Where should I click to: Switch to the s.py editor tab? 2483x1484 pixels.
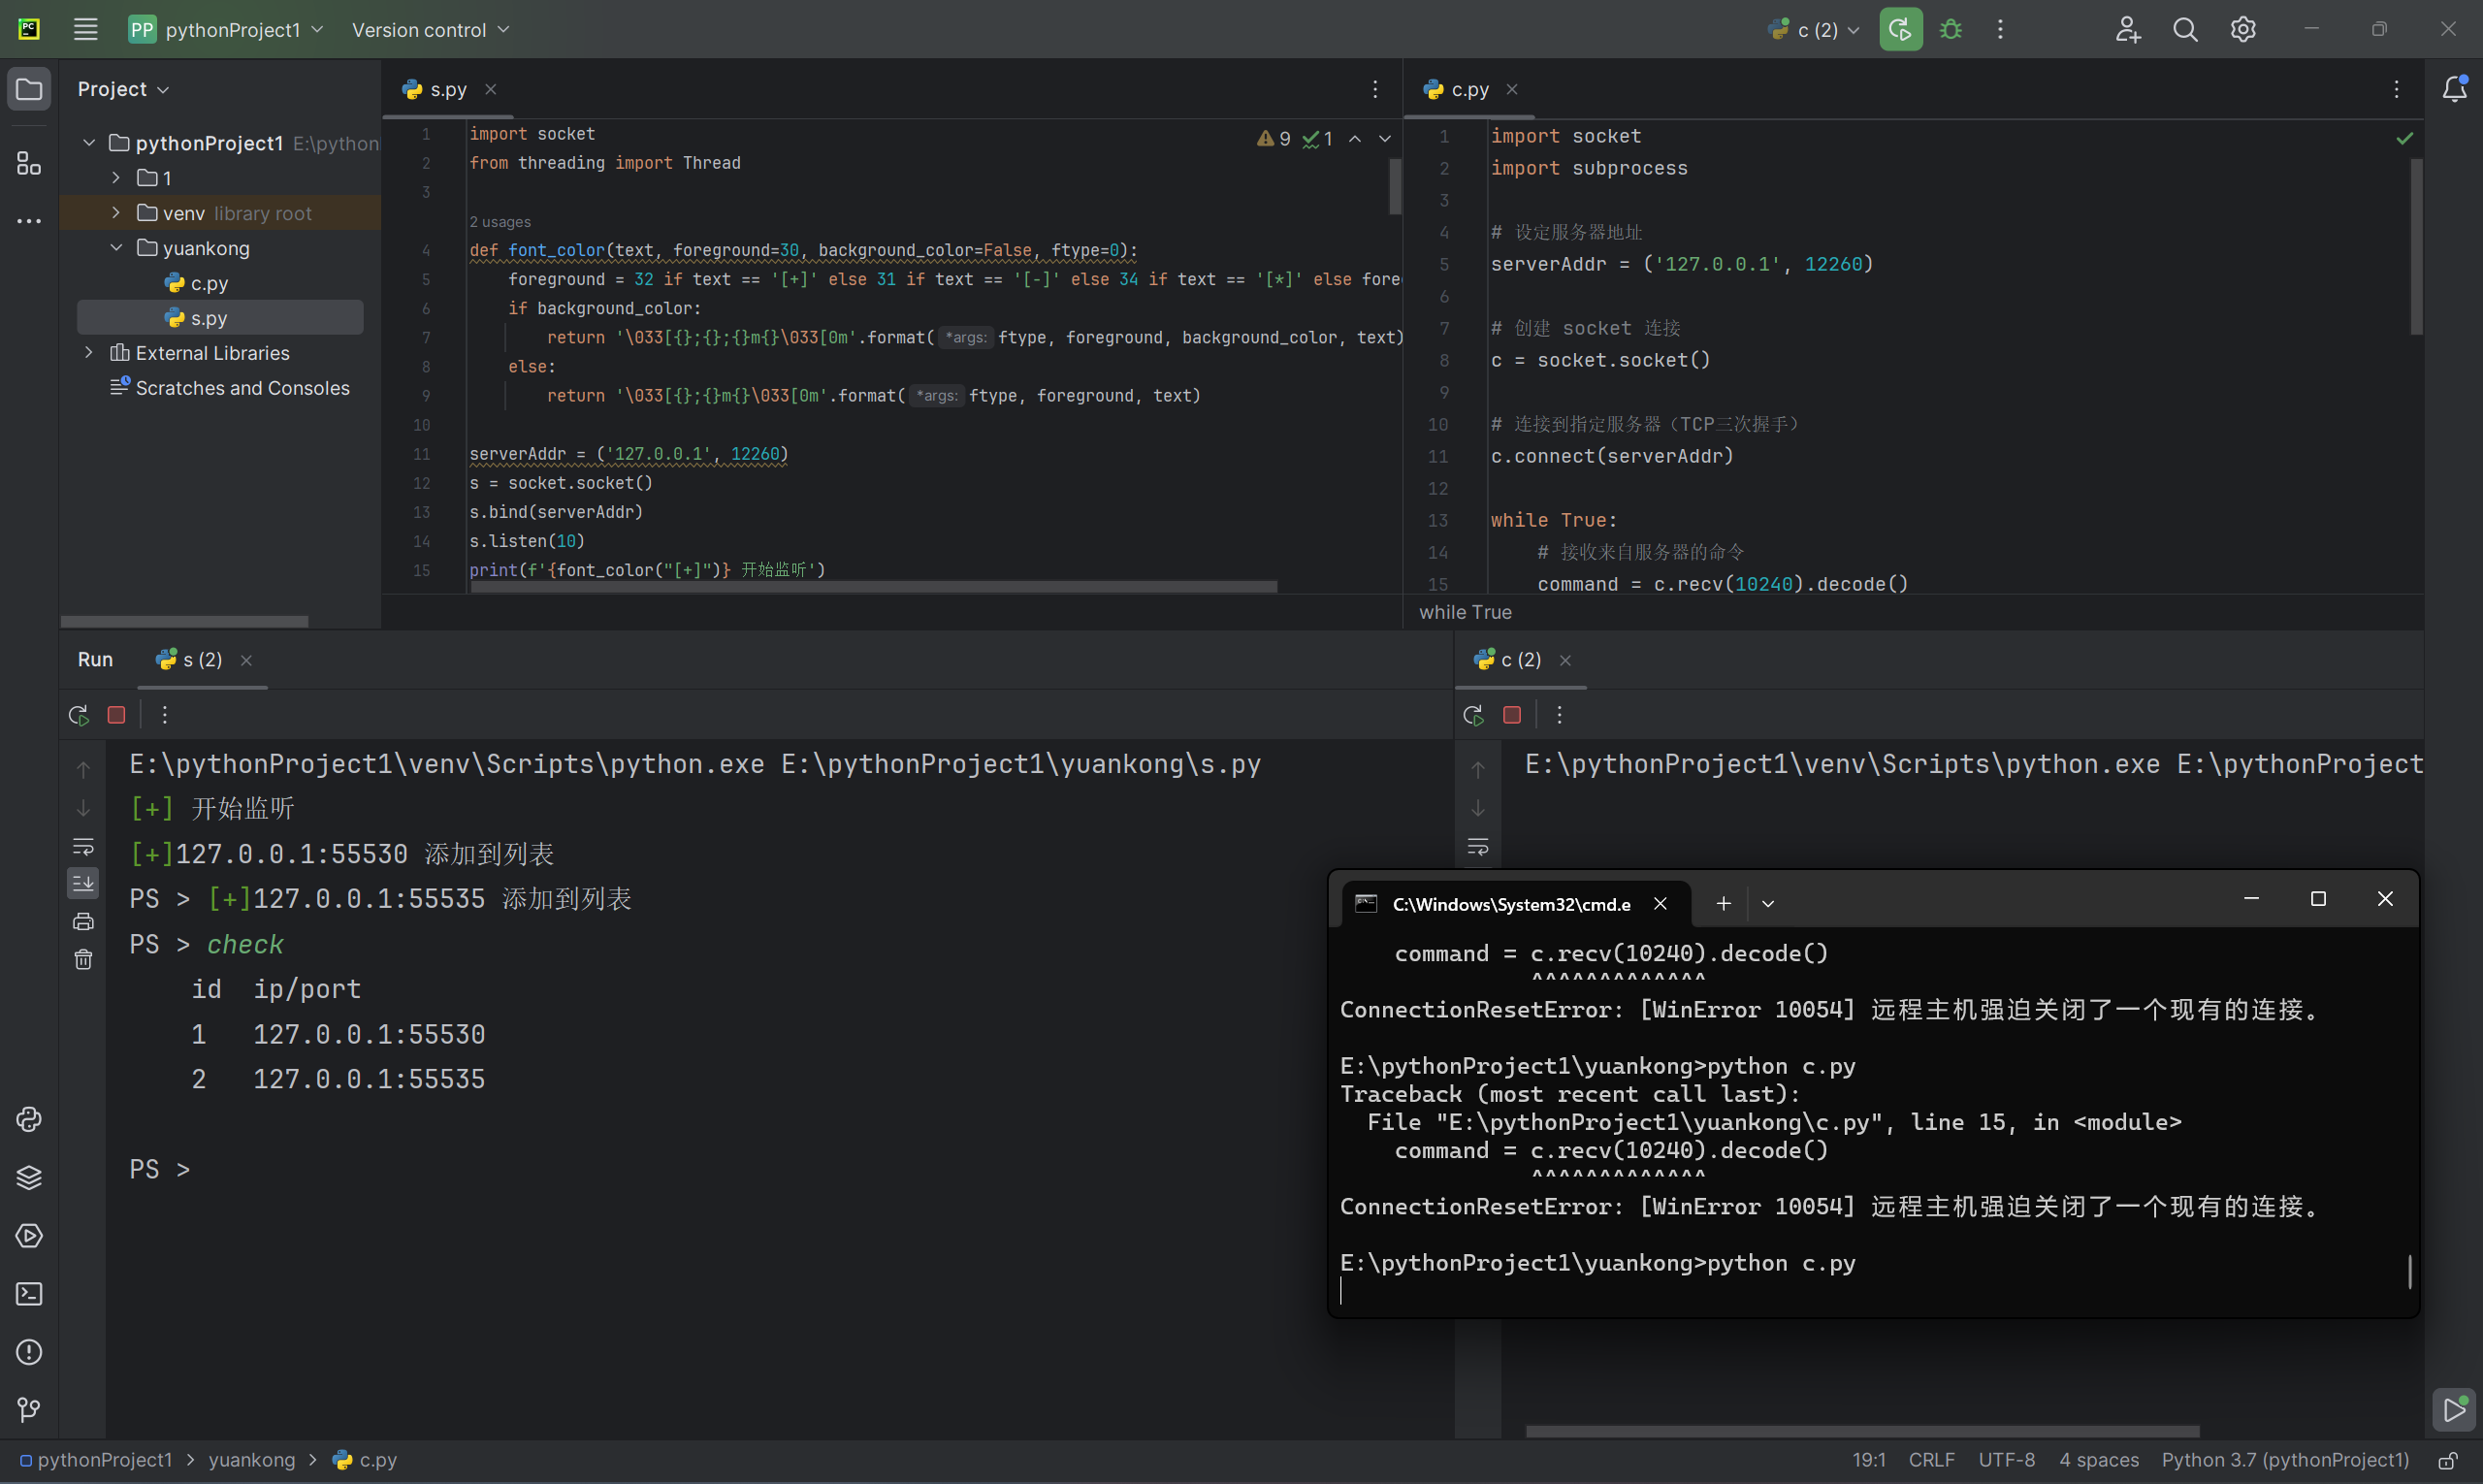tap(448, 89)
